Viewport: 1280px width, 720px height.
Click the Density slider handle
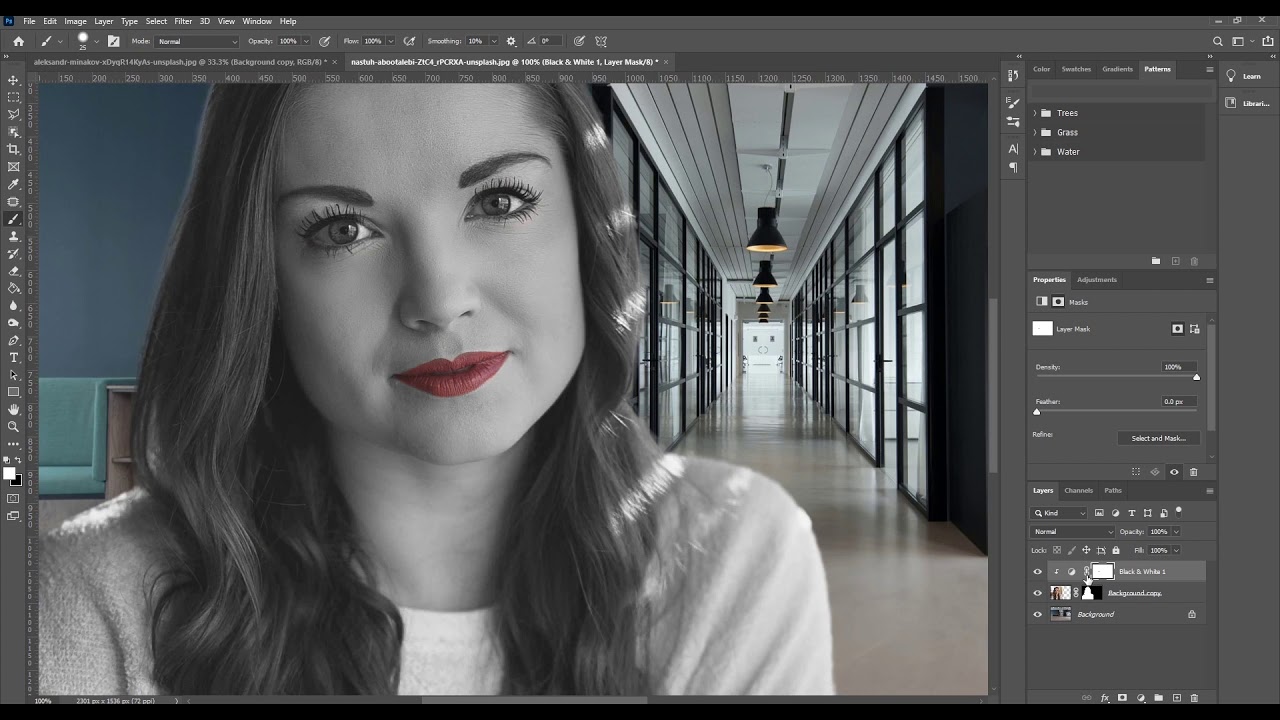1196,377
